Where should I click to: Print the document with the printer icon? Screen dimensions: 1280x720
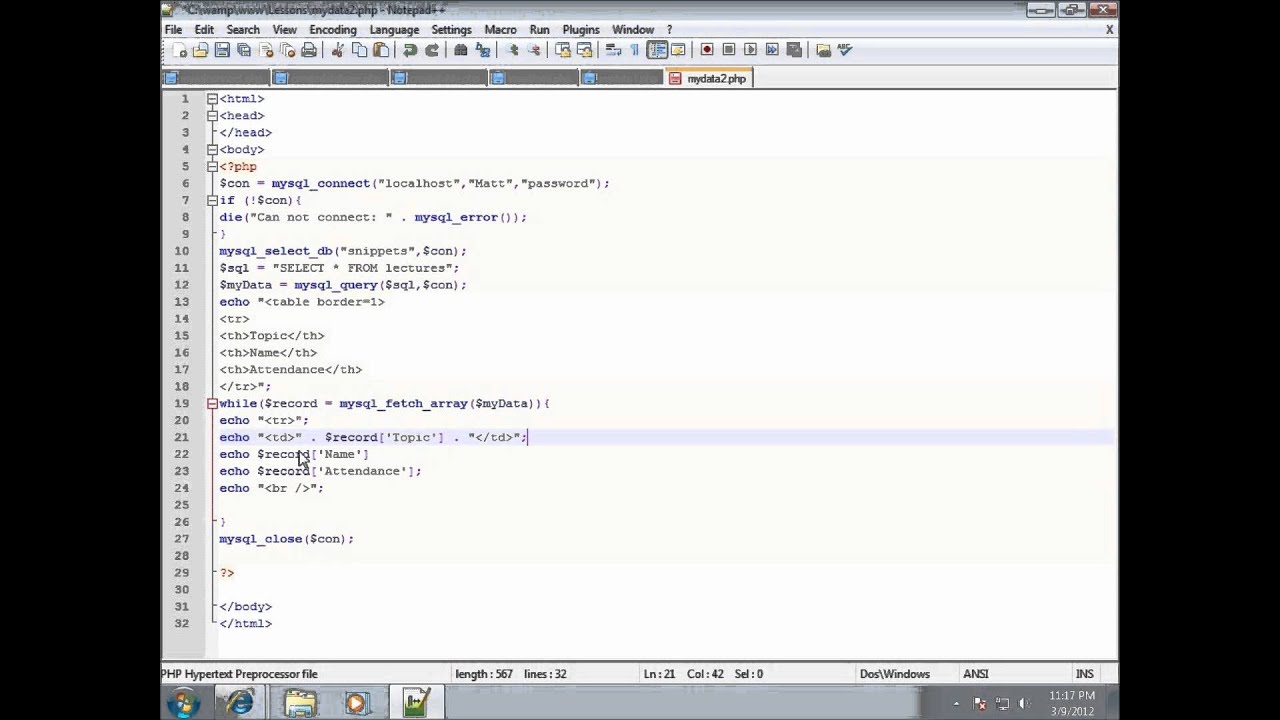point(309,50)
